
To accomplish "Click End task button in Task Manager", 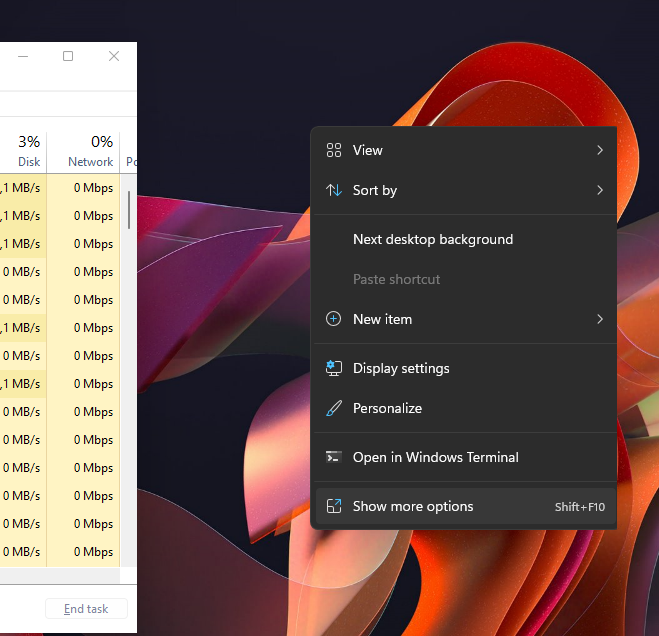I will [86, 609].
